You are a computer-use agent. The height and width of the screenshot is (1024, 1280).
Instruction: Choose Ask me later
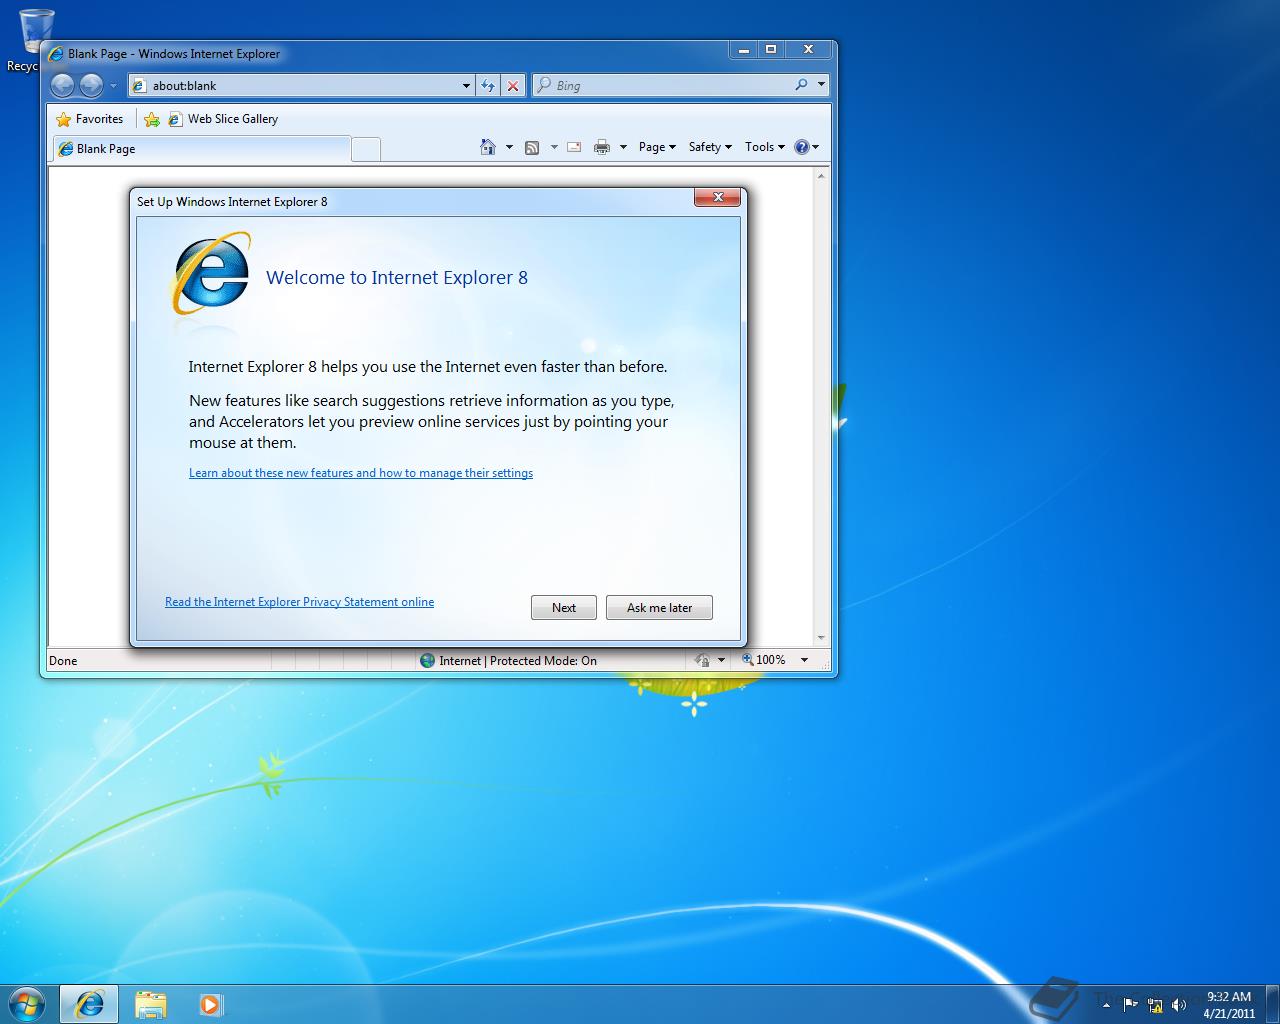pos(659,607)
